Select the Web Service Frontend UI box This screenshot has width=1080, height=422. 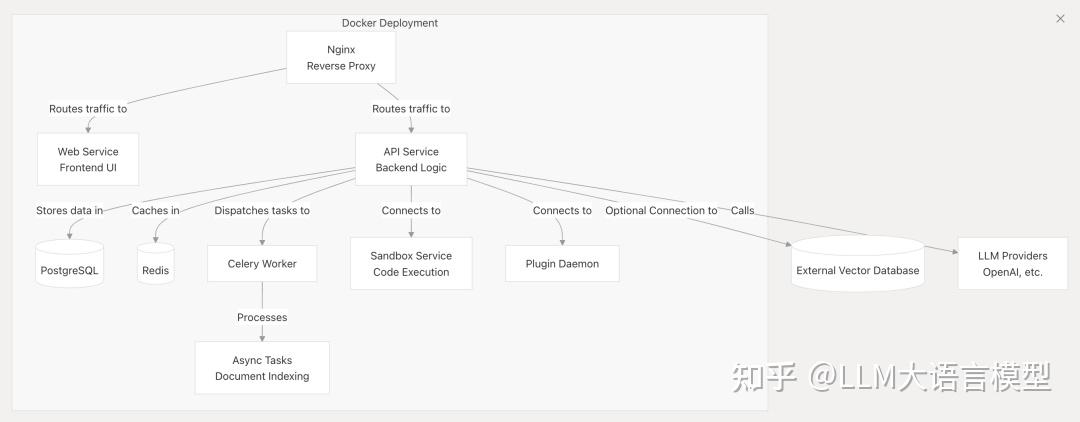[88, 160]
